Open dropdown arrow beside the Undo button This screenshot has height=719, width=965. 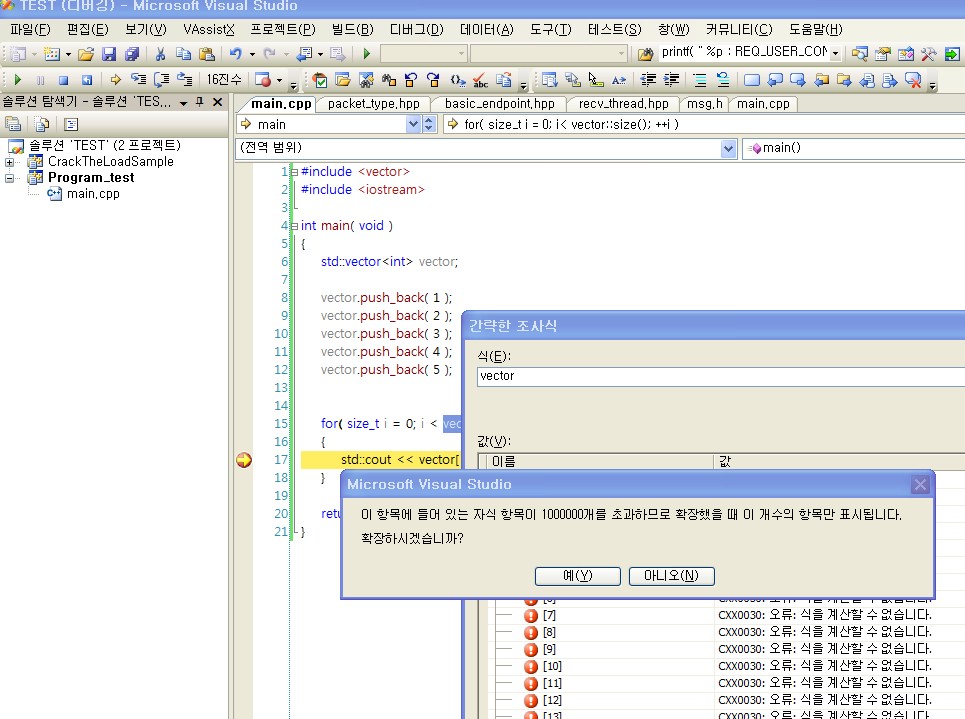coord(252,54)
